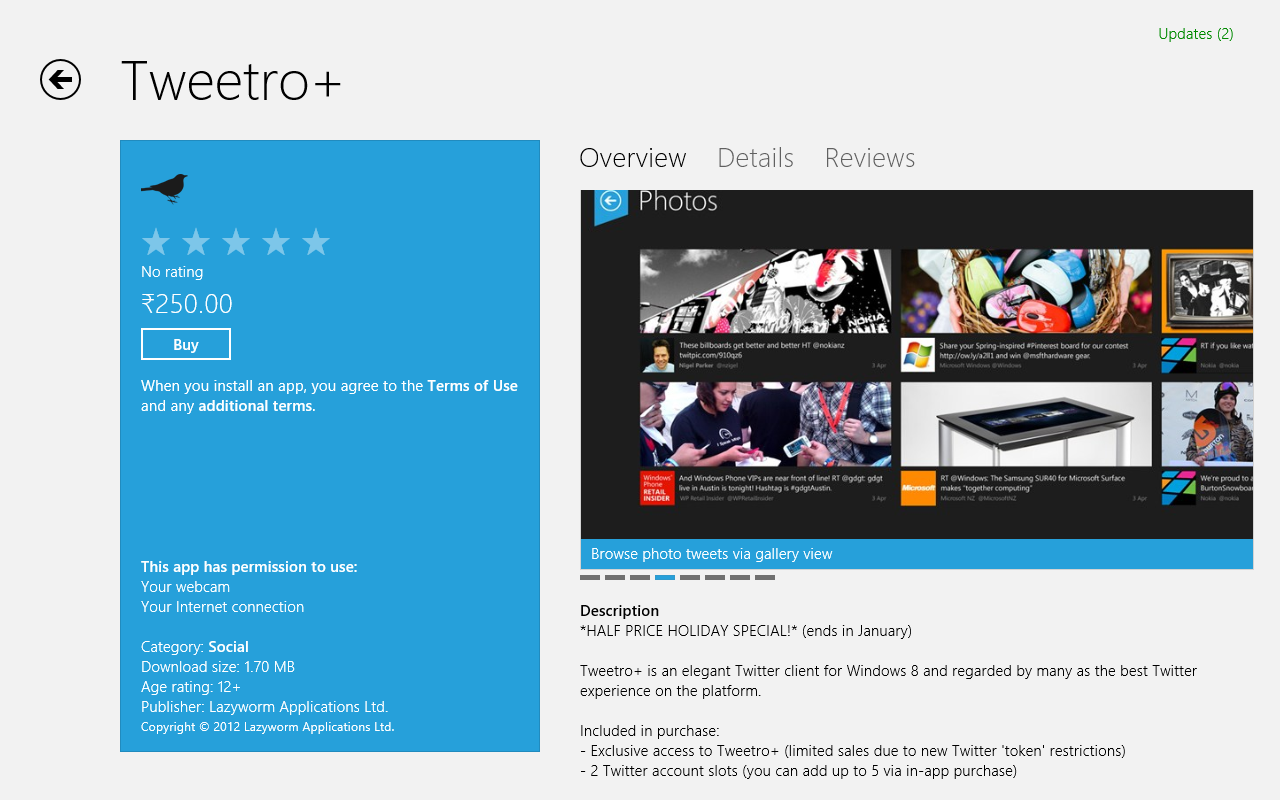Screen dimensions: 1280x800
Task: Click the 'Browse photo tweets via gallery view' caption
Action: click(712, 554)
